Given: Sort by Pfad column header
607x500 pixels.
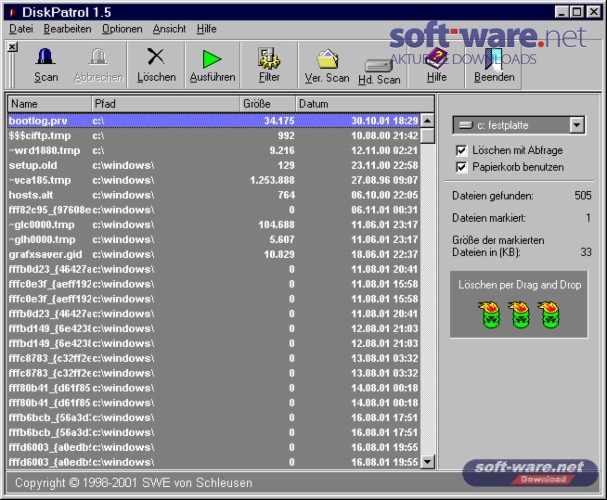Looking at the screenshot, I should pyautogui.click(x=166, y=104).
